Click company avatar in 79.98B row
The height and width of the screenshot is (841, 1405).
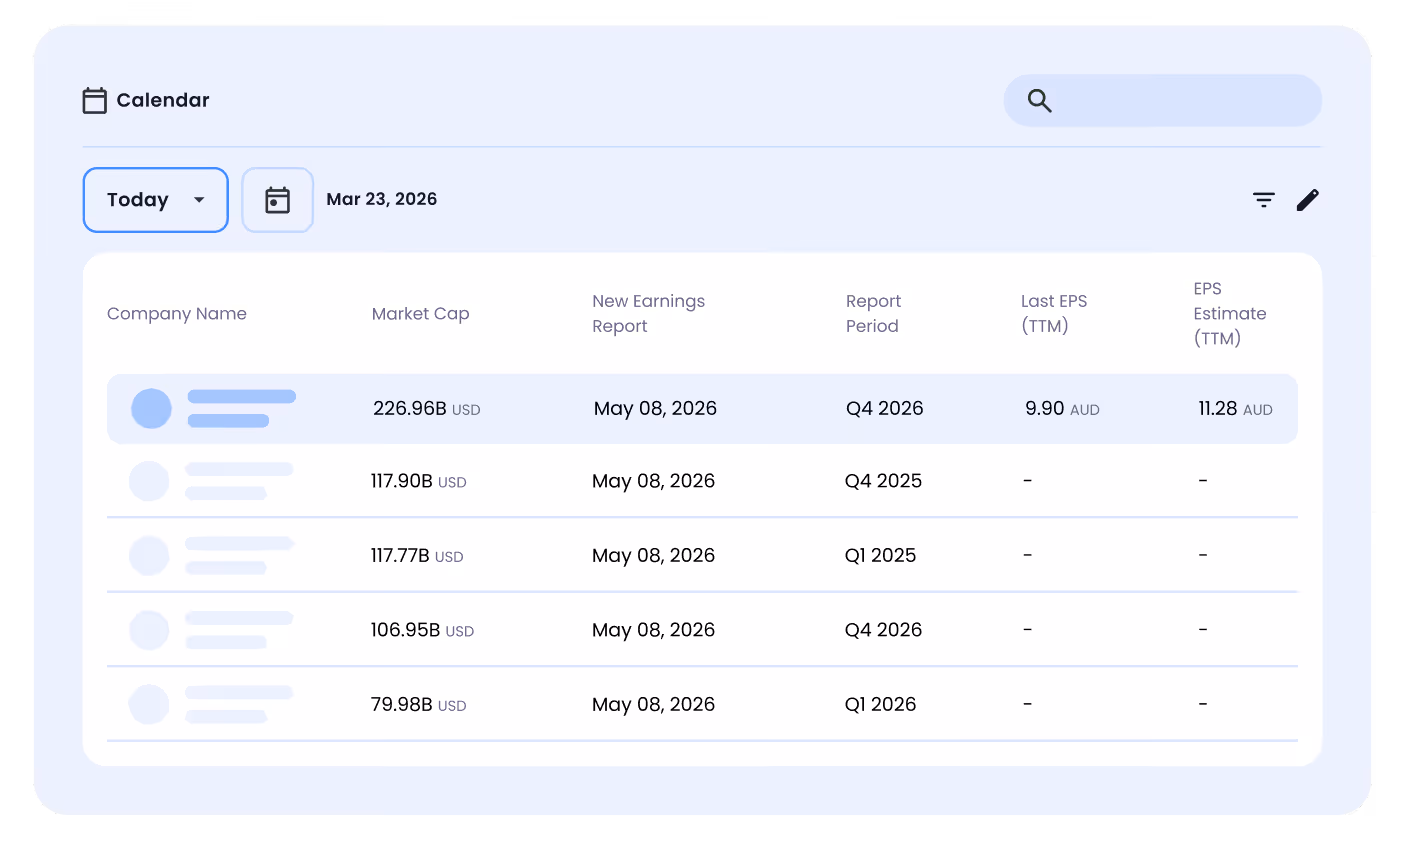click(149, 704)
